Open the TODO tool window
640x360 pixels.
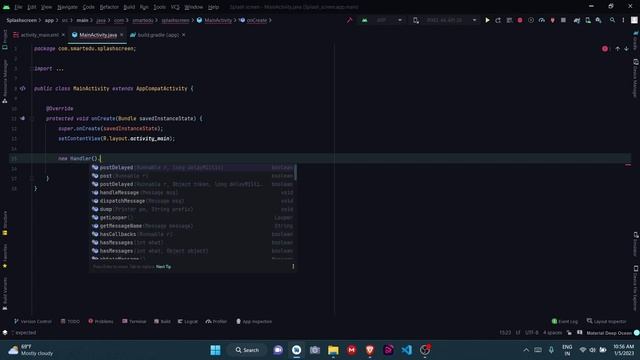coord(70,321)
